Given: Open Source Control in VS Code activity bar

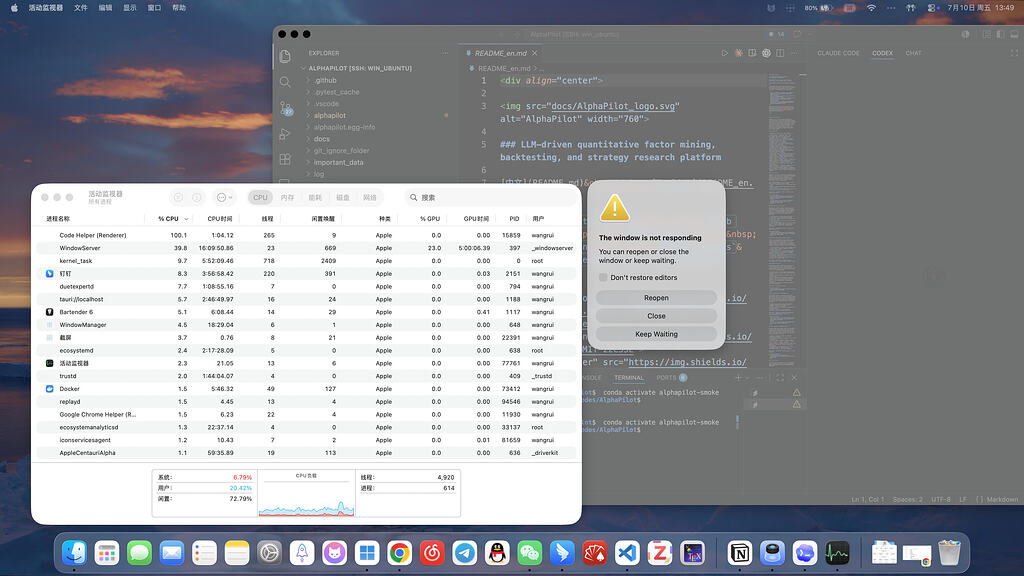Looking at the screenshot, I should [286, 108].
